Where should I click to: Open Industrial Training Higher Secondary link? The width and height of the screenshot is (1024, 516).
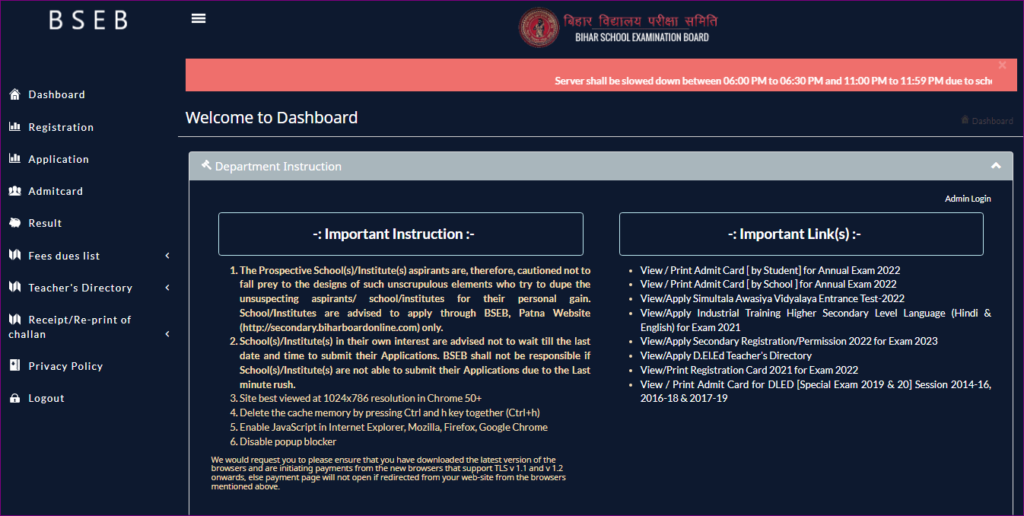(x=816, y=320)
